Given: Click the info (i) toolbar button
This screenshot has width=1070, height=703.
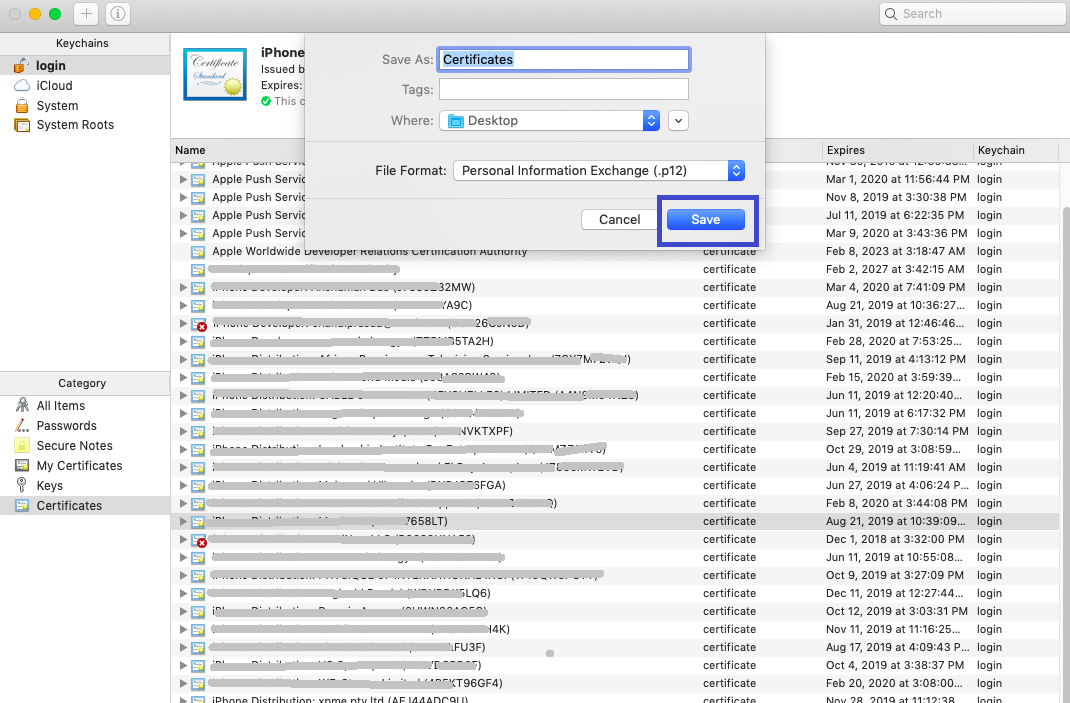Looking at the screenshot, I should pos(118,14).
